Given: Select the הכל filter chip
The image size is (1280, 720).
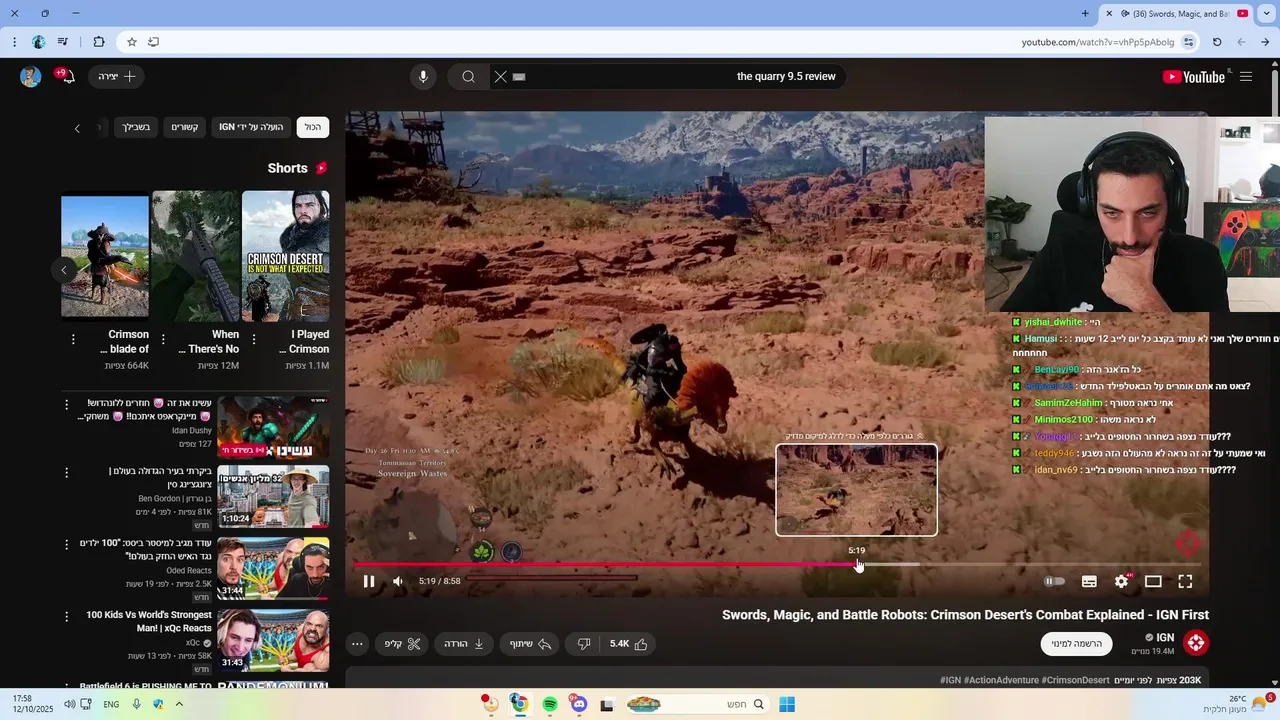Looking at the screenshot, I should click(x=313, y=127).
